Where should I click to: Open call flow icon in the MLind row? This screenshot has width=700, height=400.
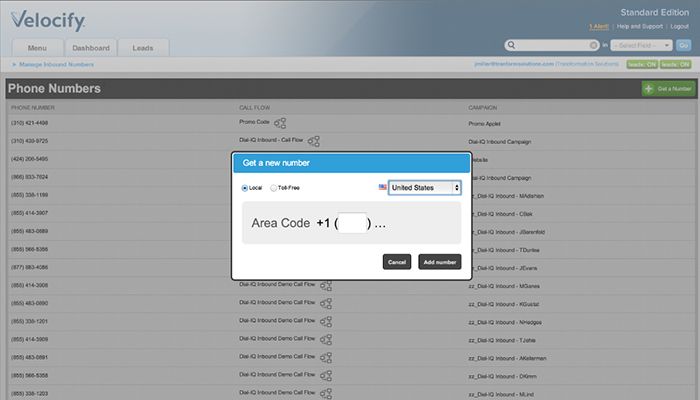pyautogui.click(x=326, y=394)
